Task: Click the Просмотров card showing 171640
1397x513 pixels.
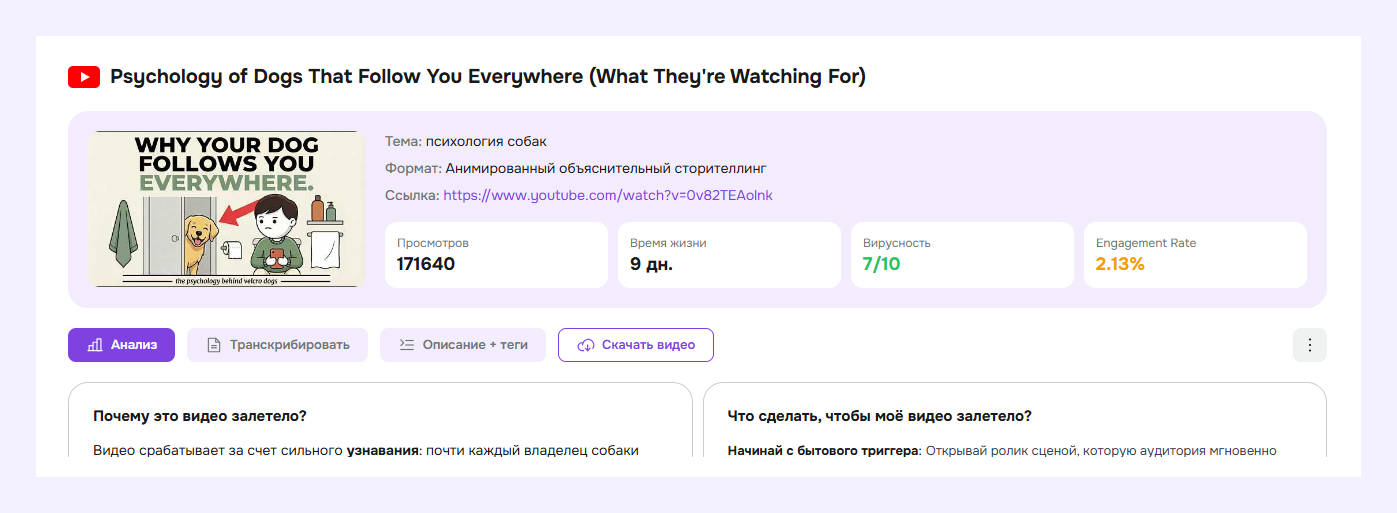Action: click(496, 255)
